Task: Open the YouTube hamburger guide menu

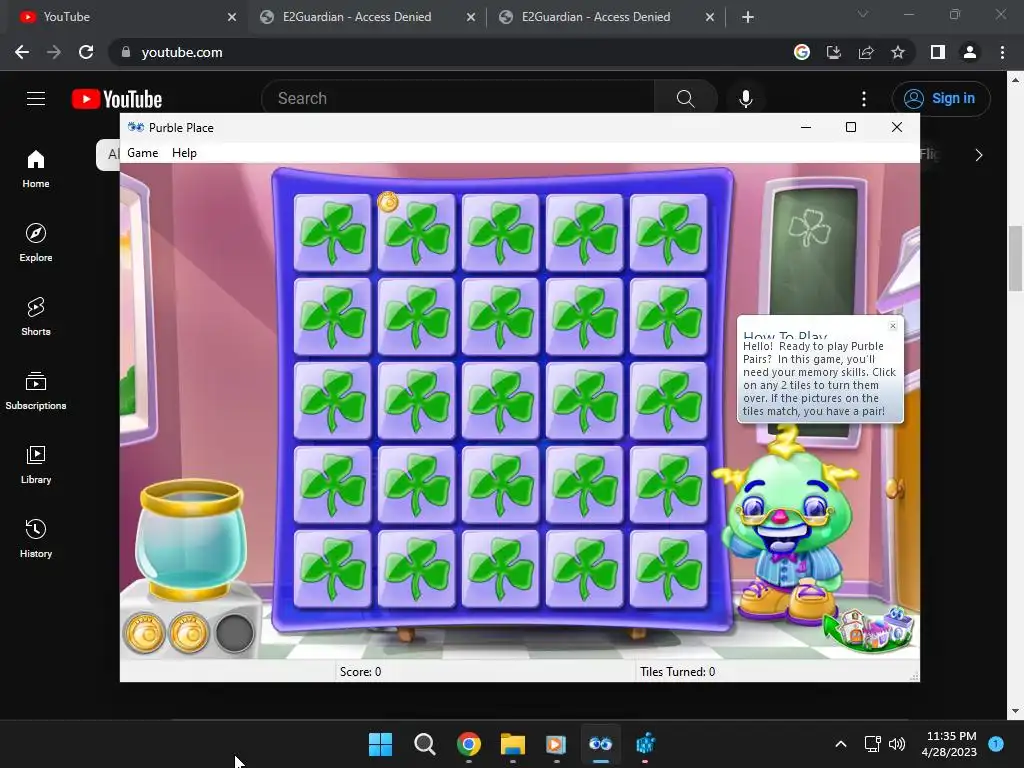Action: pyautogui.click(x=36, y=99)
